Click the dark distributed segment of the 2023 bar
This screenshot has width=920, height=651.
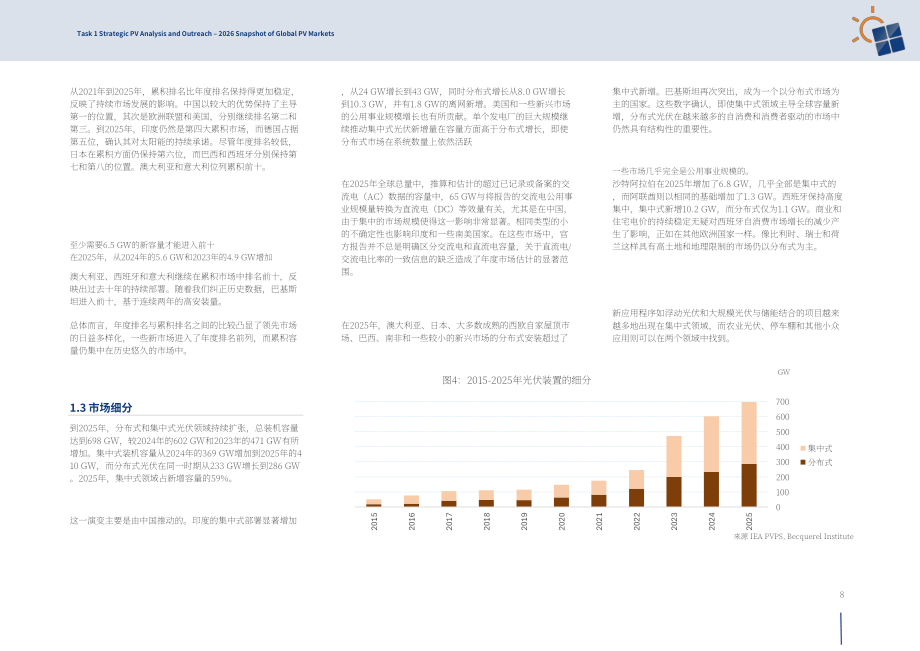click(674, 491)
